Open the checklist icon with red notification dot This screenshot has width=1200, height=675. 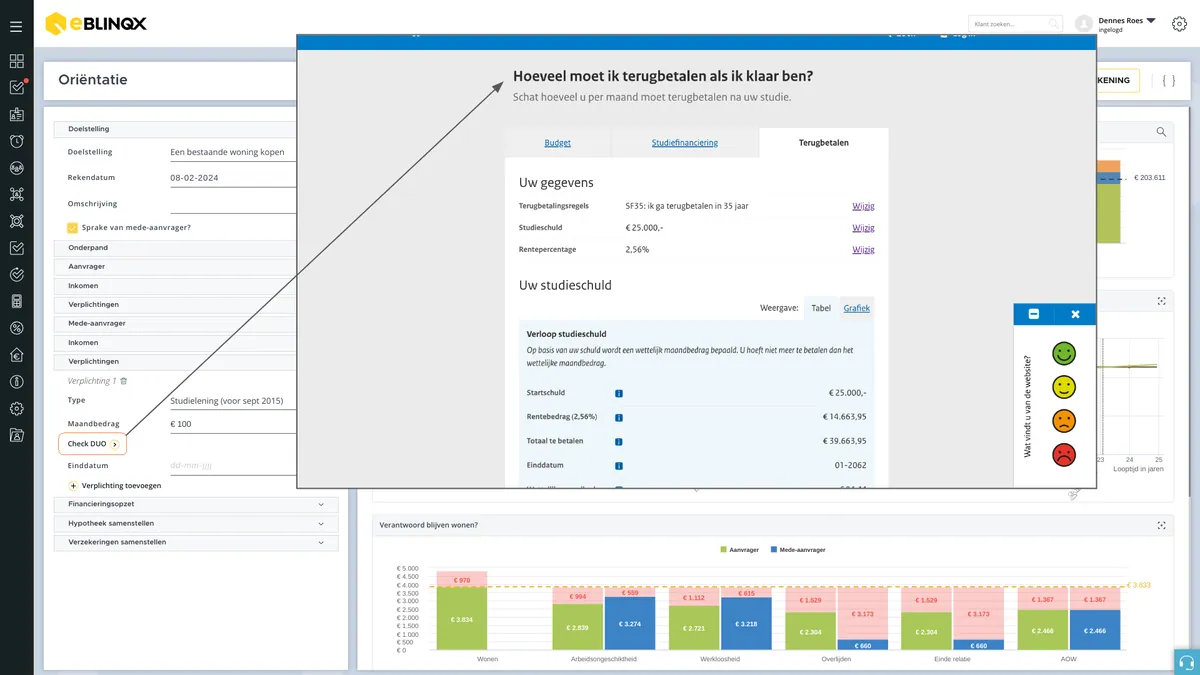17,87
